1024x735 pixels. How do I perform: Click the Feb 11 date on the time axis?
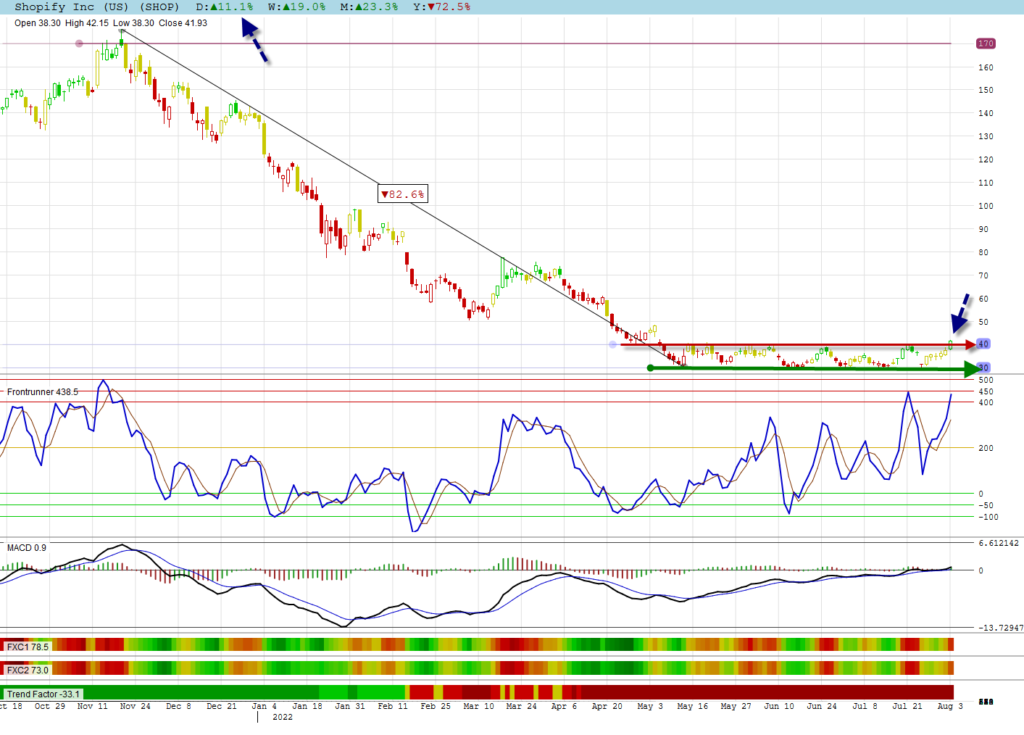pyautogui.click(x=392, y=706)
